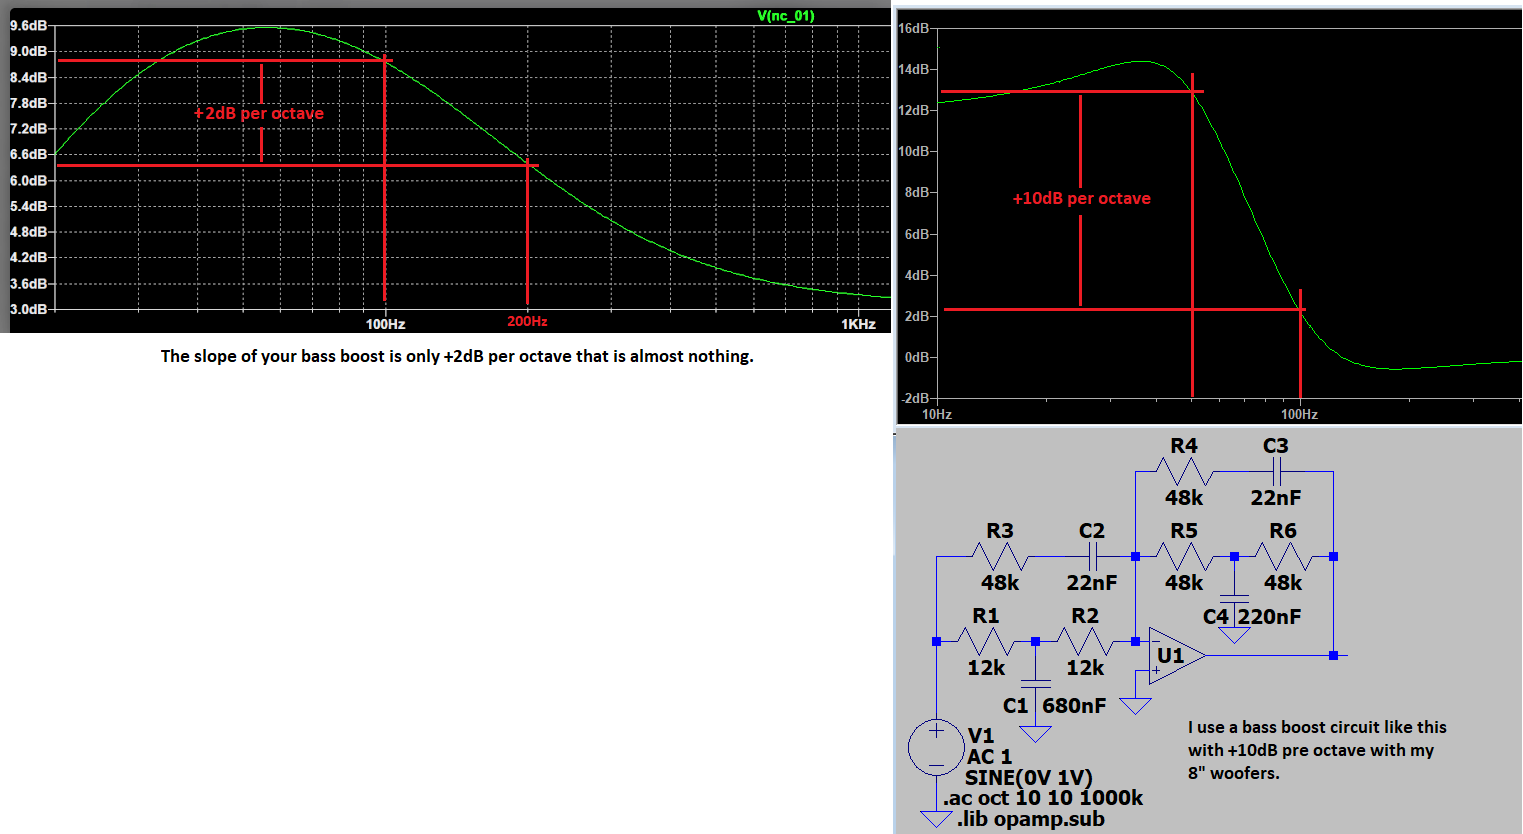Select the C2 capacitor symbol
This screenshot has height=834, width=1523.
click(x=1092, y=556)
